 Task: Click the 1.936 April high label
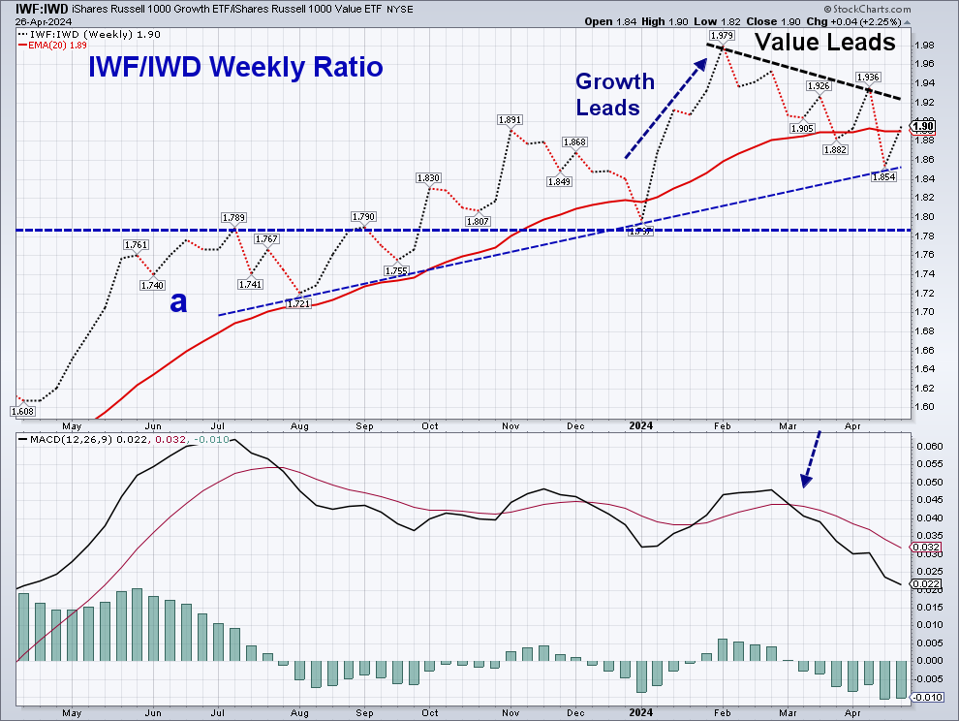pyautogui.click(x=868, y=77)
